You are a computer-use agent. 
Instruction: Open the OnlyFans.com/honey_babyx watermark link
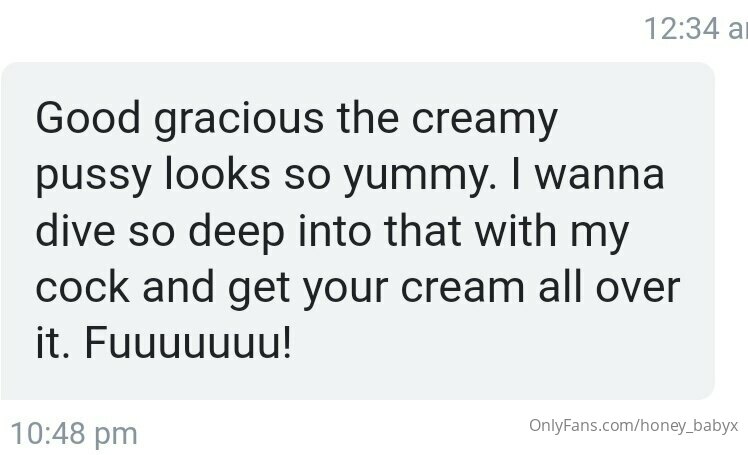(634, 425)
